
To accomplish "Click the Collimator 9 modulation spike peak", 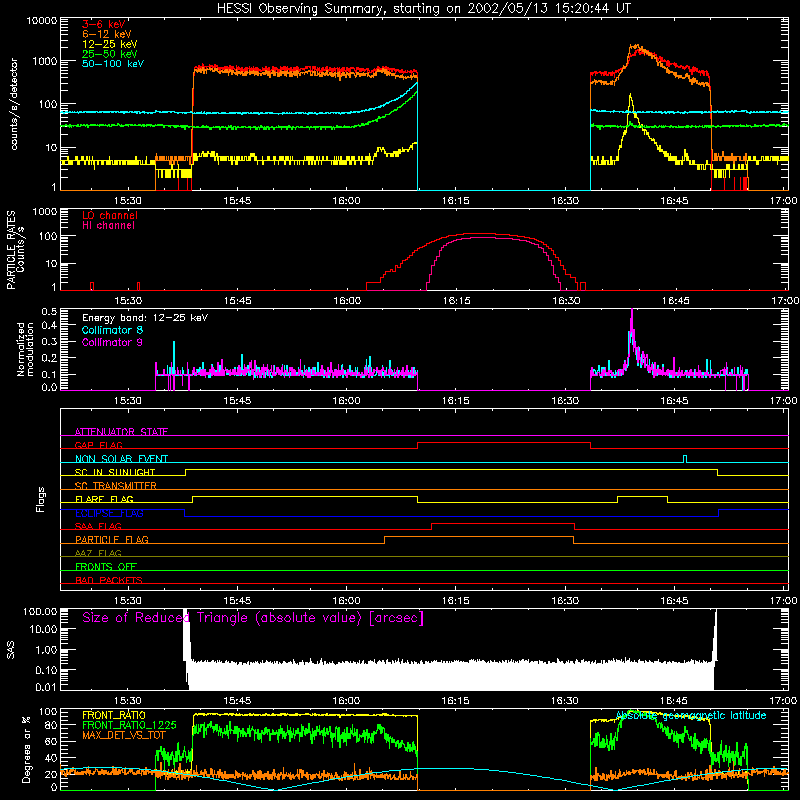I will 632,311.
